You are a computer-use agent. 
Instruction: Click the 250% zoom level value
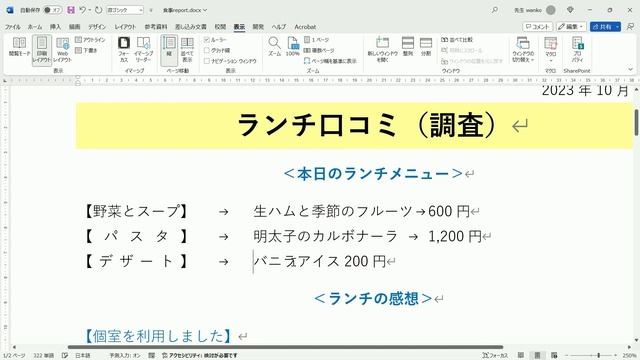click(630, 356)
